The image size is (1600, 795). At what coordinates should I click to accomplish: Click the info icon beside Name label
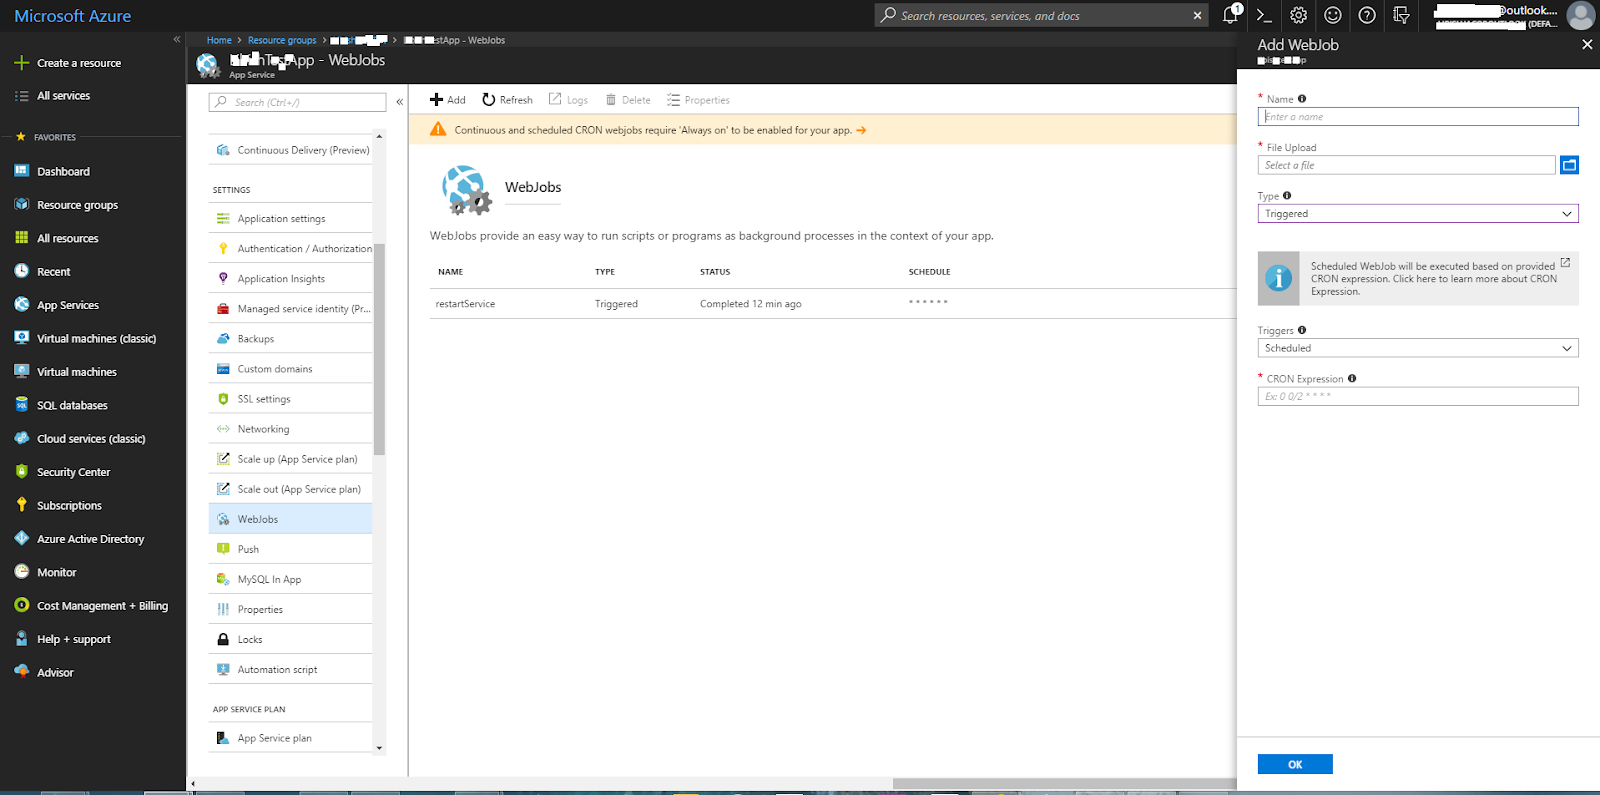[x=1302, y=99]
